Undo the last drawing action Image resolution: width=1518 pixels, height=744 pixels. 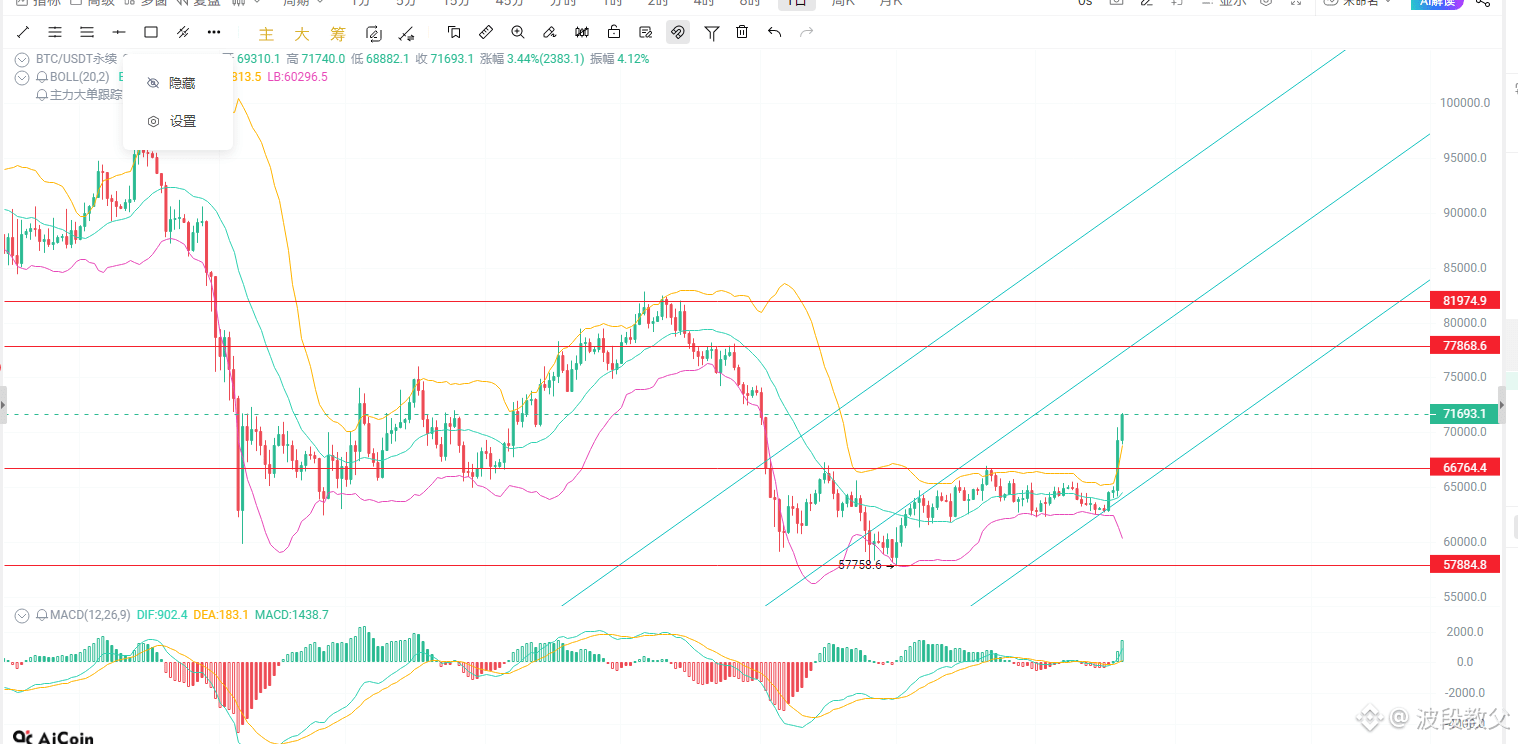click(774, 32)
